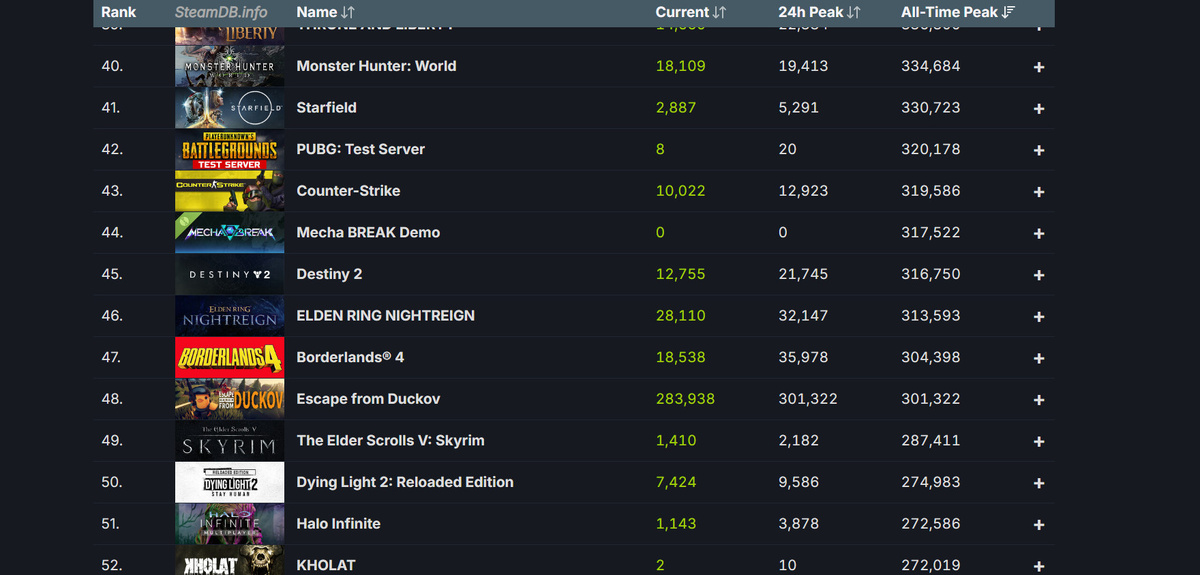Open Escape from Duckov name link

(368, 399)
